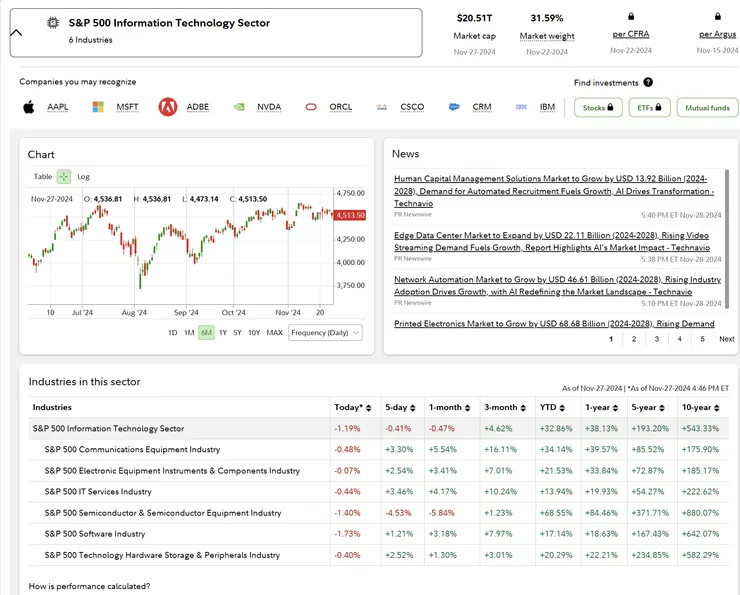This screenshot has width=740, height=595.
Task: Click the Cisco logo icon
Action: (x=381, y=107)
